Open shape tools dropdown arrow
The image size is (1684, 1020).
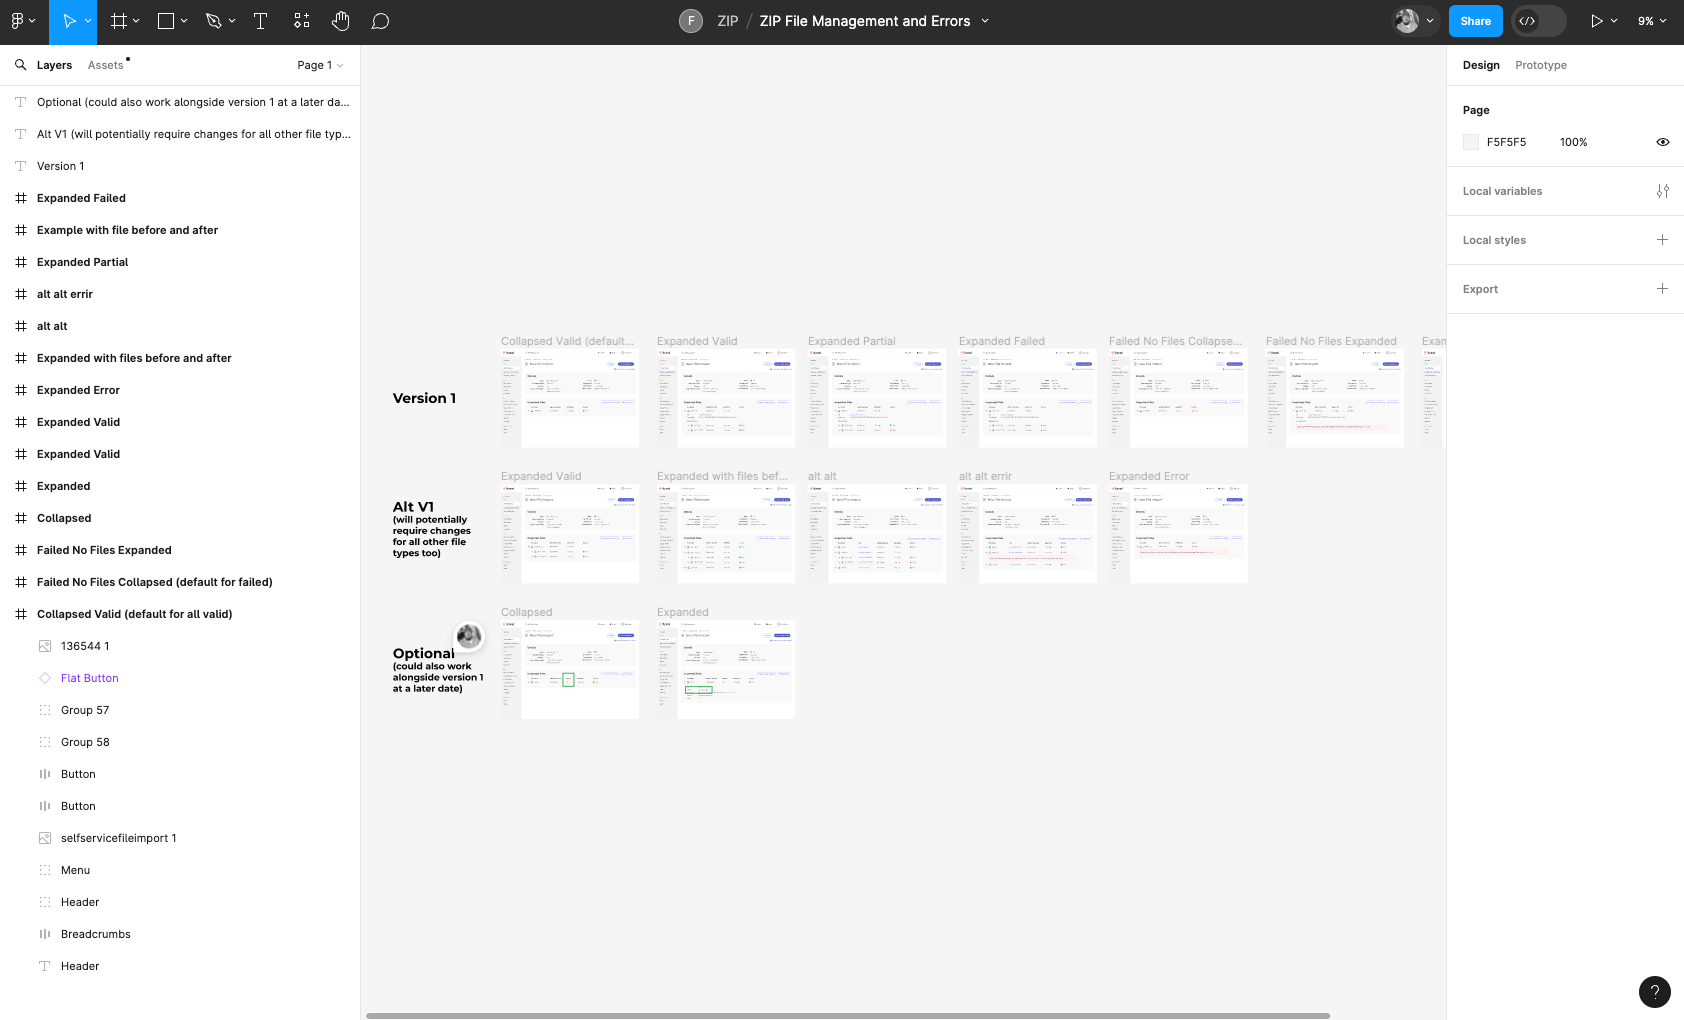point(184,21)
